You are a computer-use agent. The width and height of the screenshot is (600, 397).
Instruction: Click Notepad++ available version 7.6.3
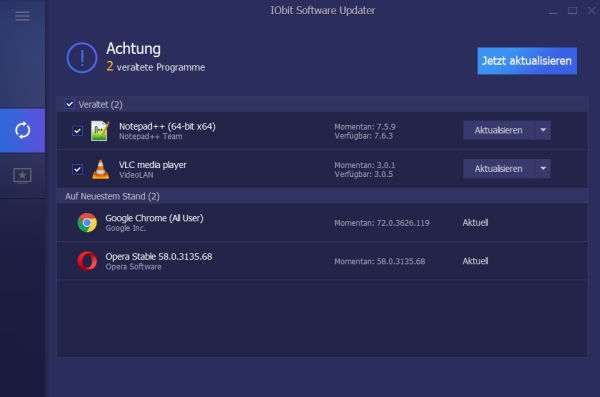[x=364, y=136]
